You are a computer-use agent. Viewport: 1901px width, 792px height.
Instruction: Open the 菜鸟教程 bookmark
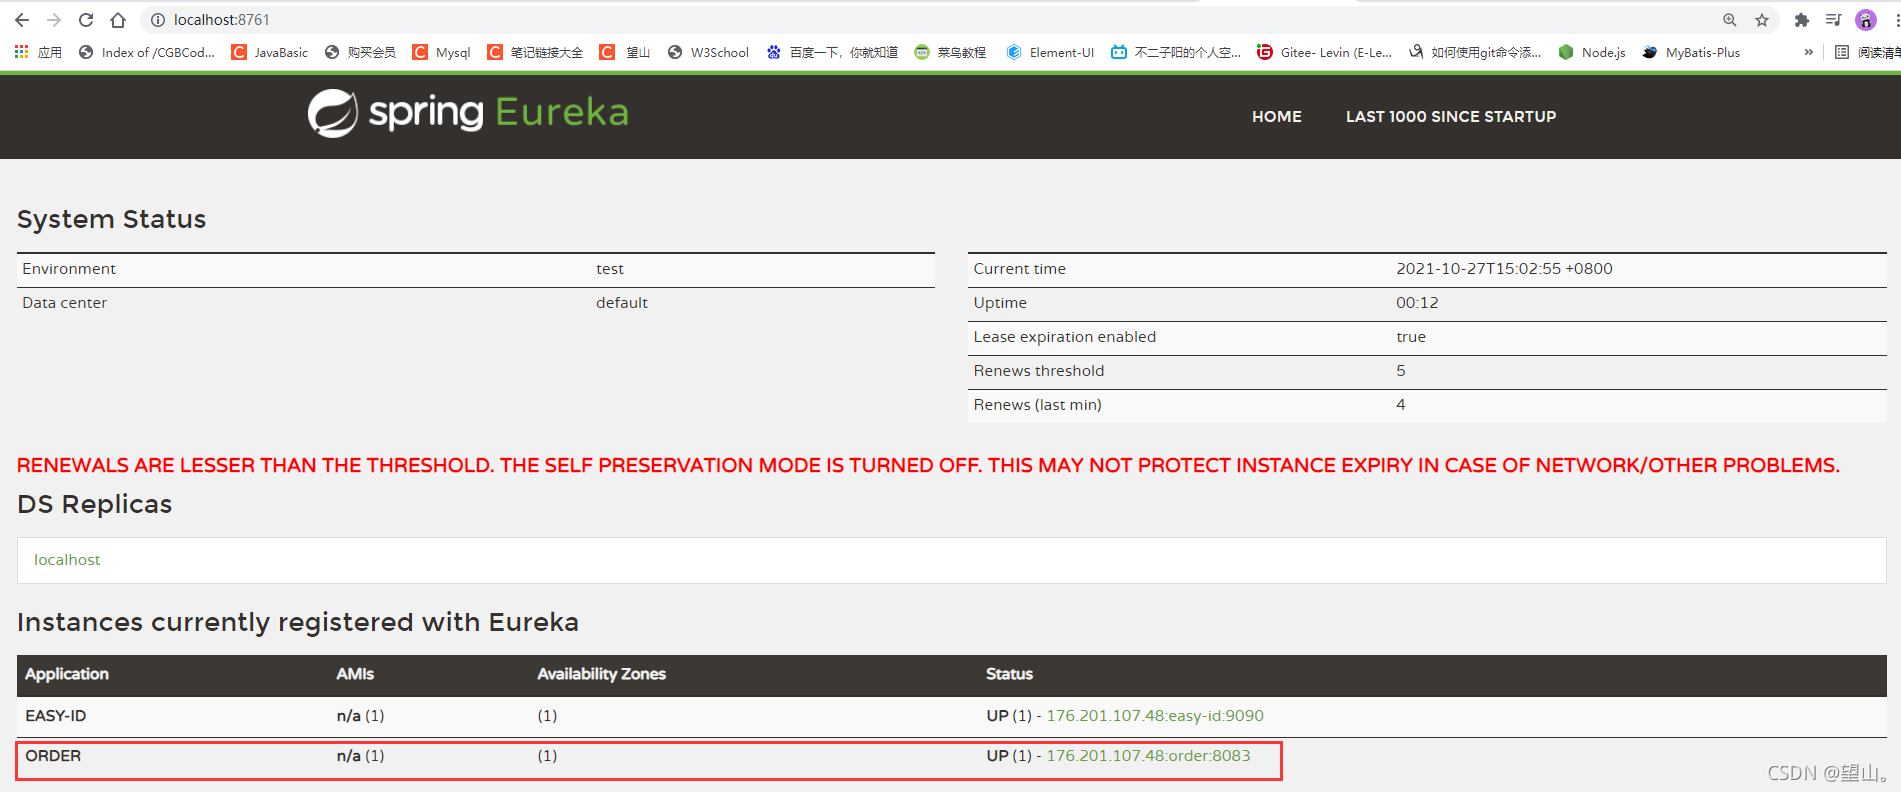tap(950, 52)
